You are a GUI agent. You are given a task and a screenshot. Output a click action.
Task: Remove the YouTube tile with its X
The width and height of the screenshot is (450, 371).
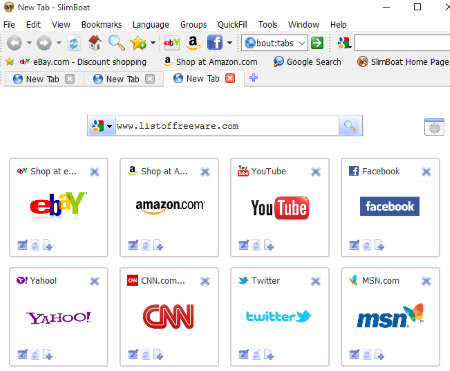pos(316,172)
